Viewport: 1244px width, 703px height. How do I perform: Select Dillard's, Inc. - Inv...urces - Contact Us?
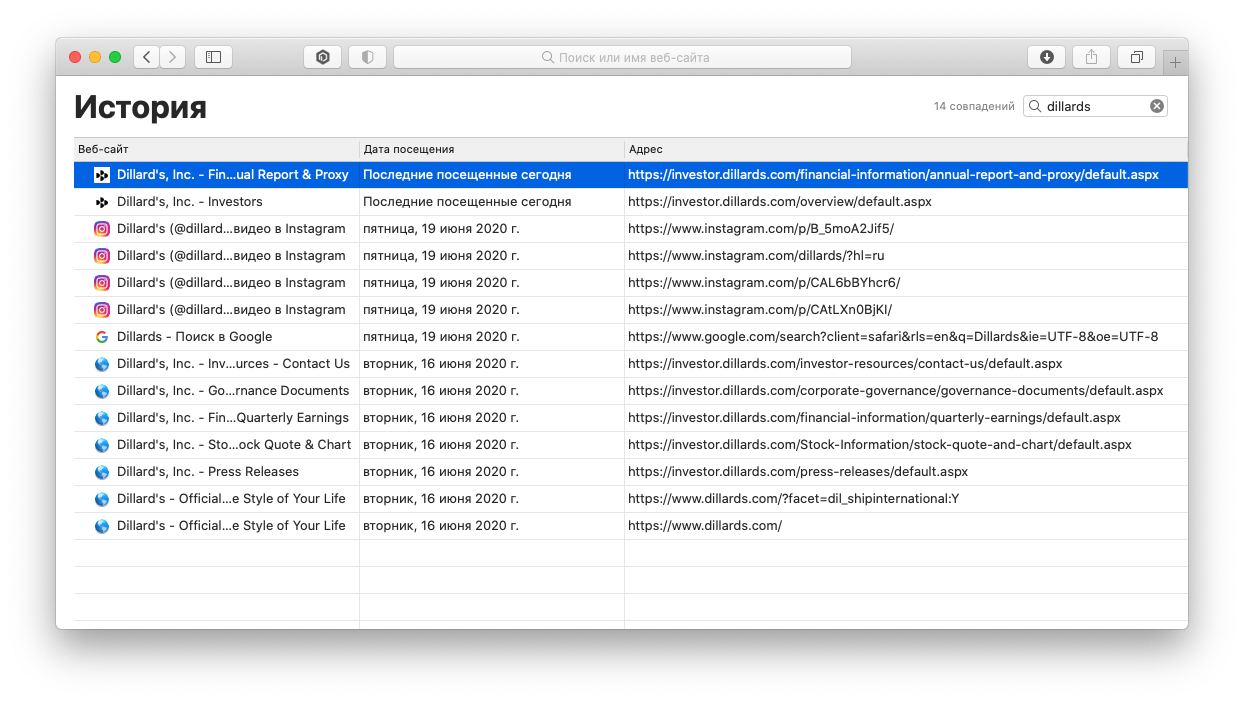[233, 364]
